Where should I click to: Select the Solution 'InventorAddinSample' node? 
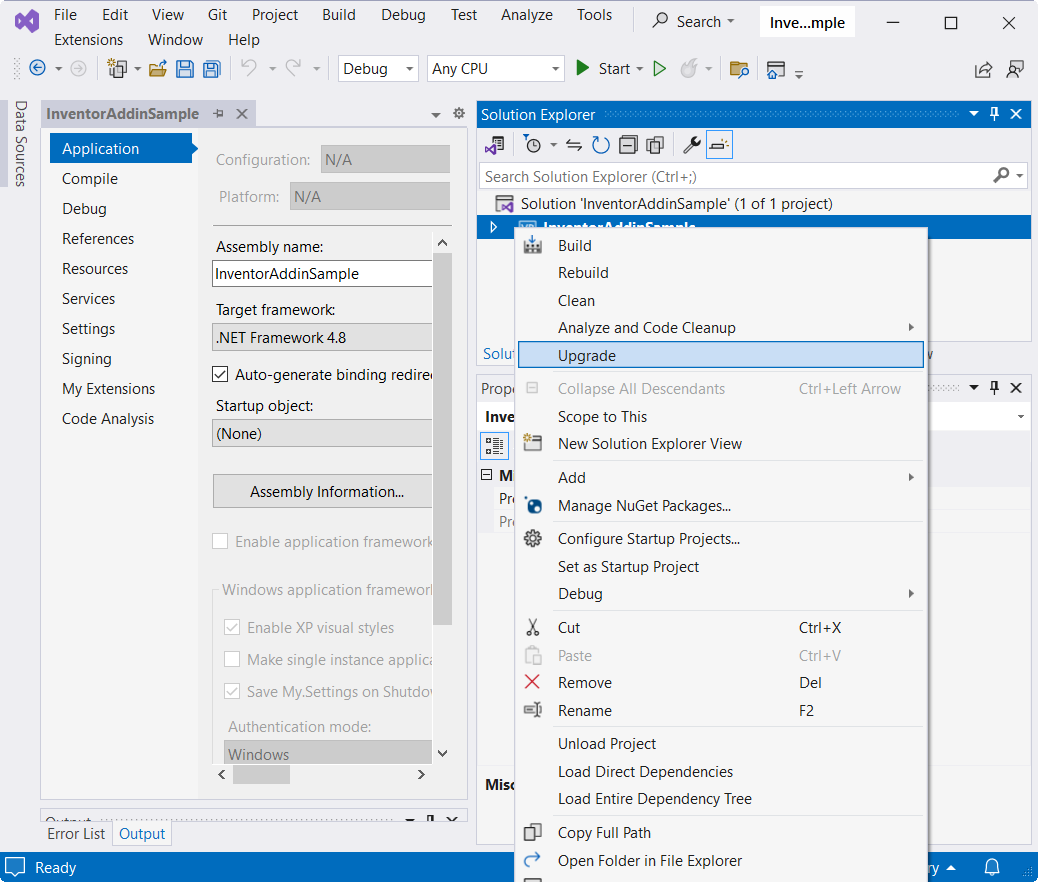(677, 203)
